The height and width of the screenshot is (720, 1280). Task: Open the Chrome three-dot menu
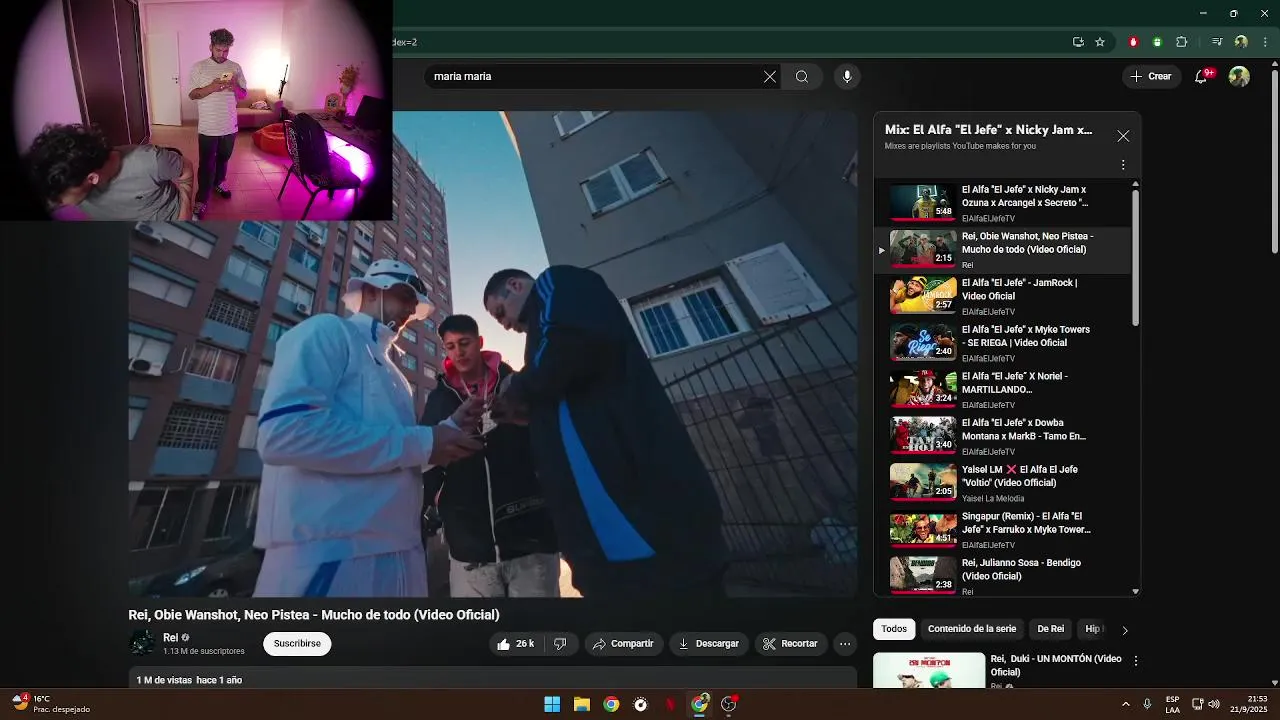click(1265, 42)
